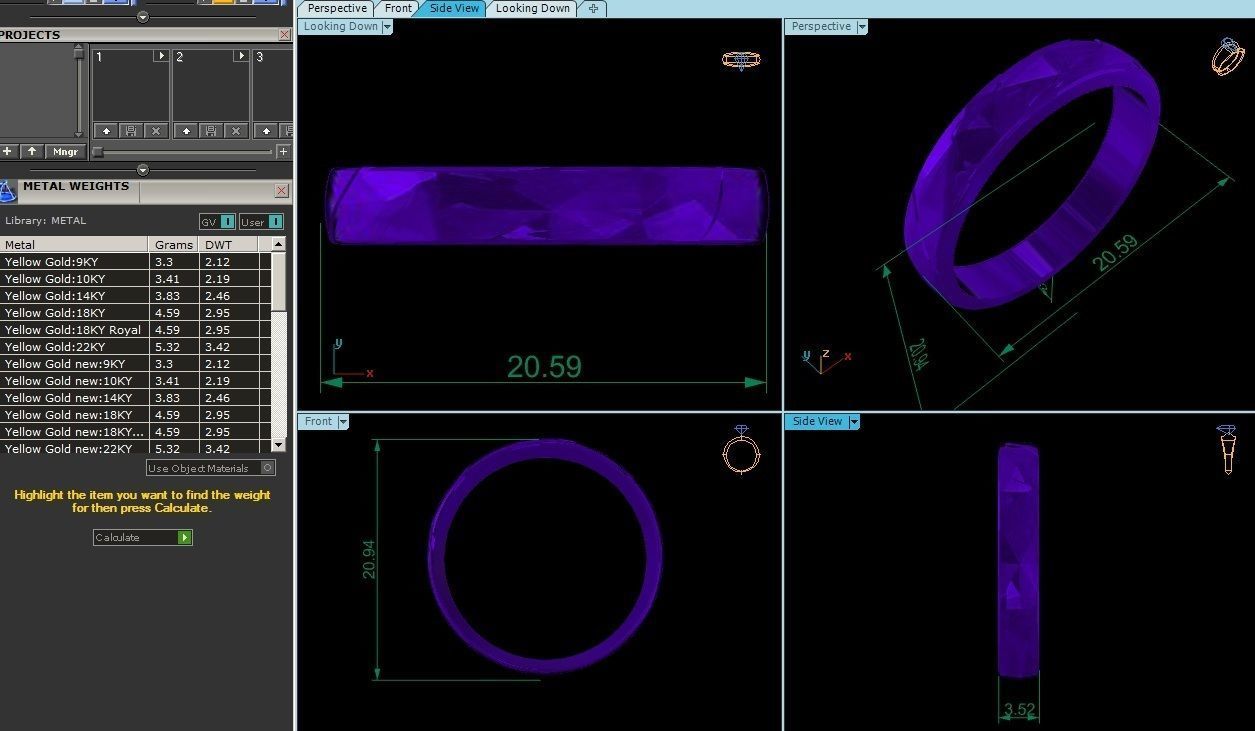Switch to the Front tab

[x=398, y=8]
